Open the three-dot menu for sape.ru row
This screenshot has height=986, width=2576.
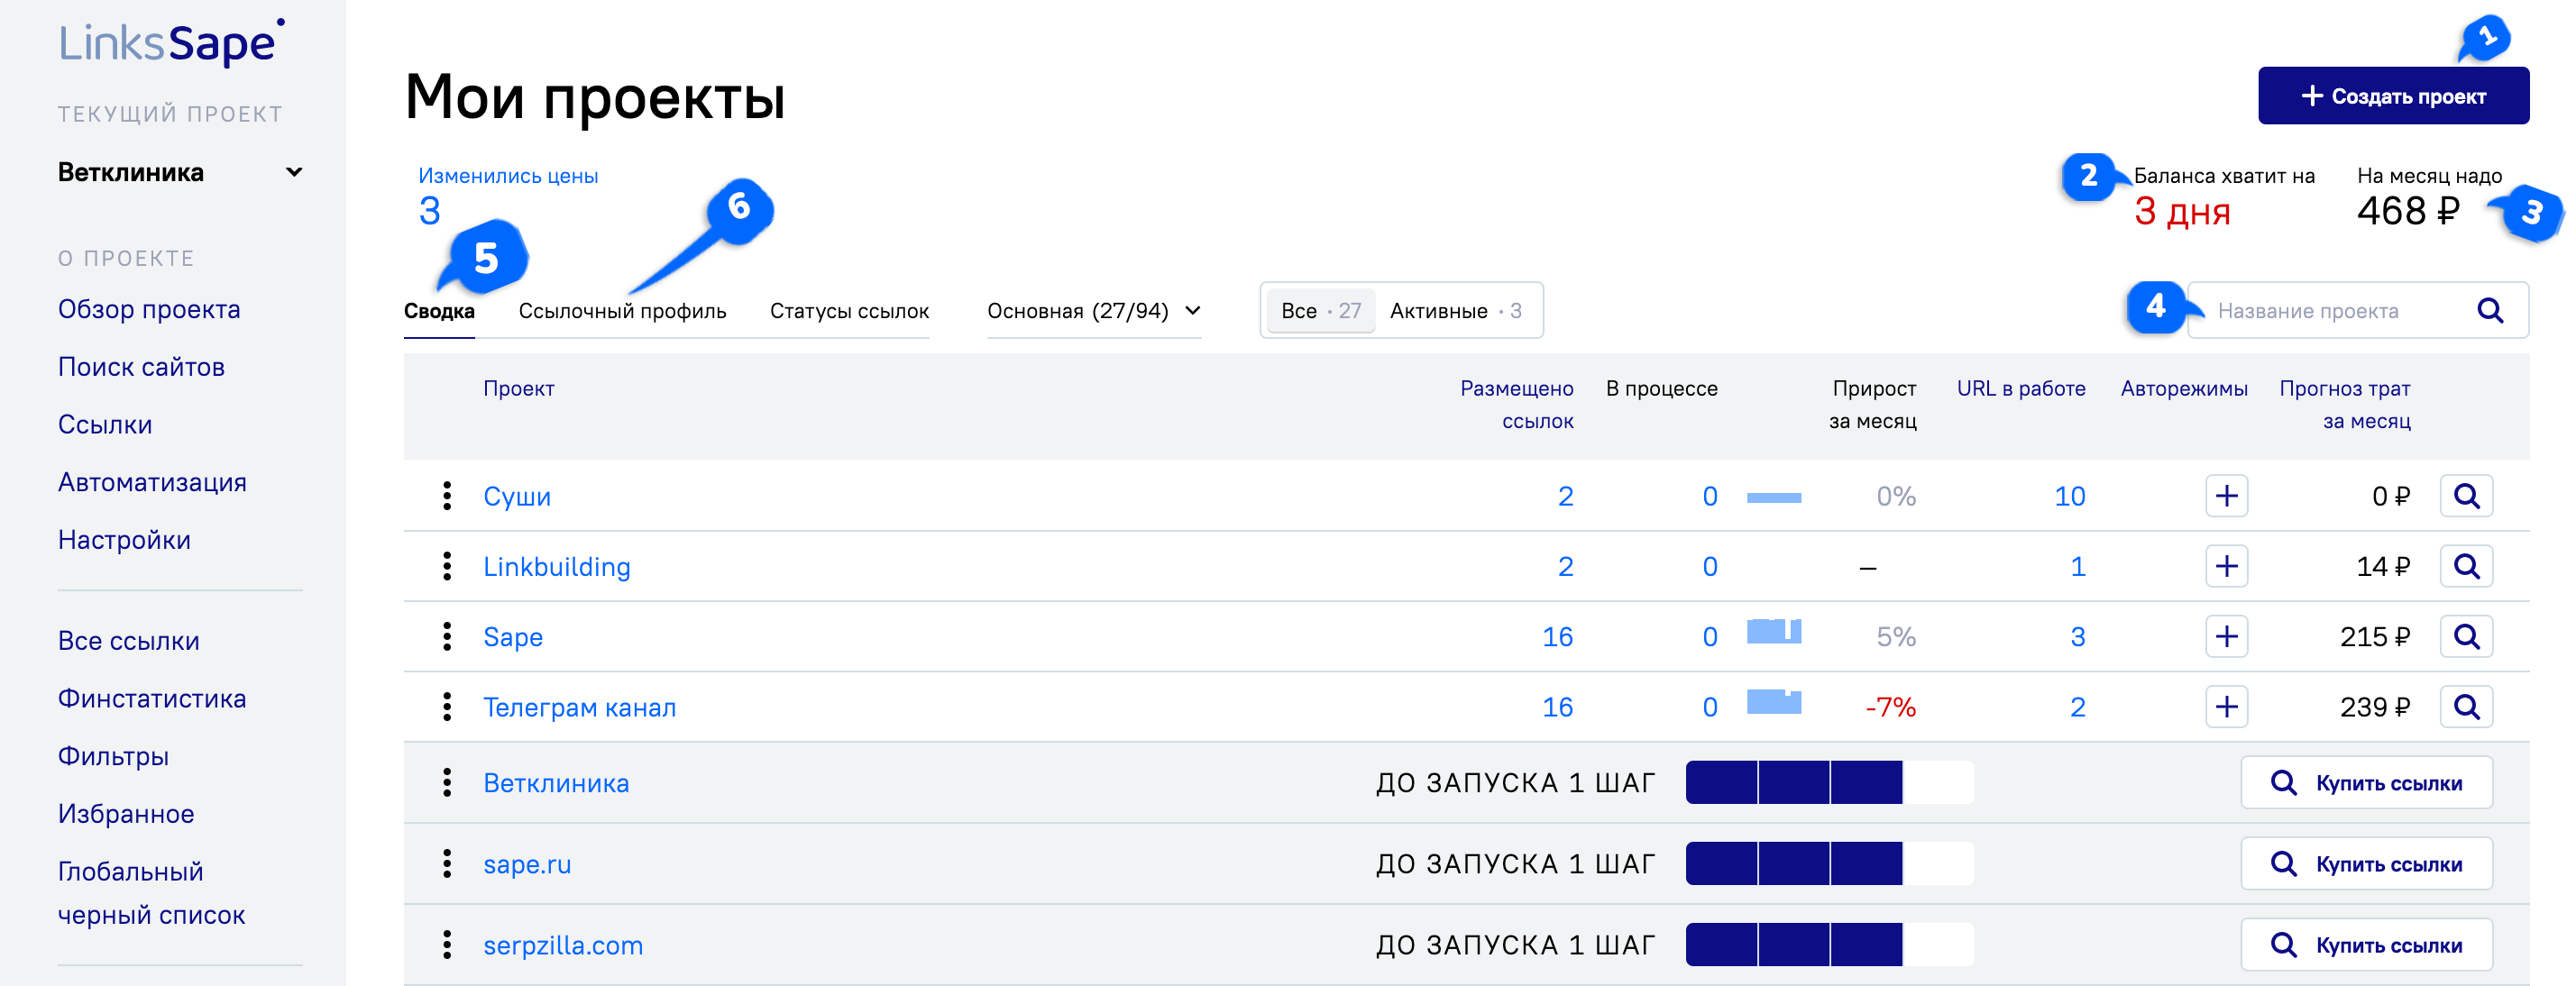point(447,864)
